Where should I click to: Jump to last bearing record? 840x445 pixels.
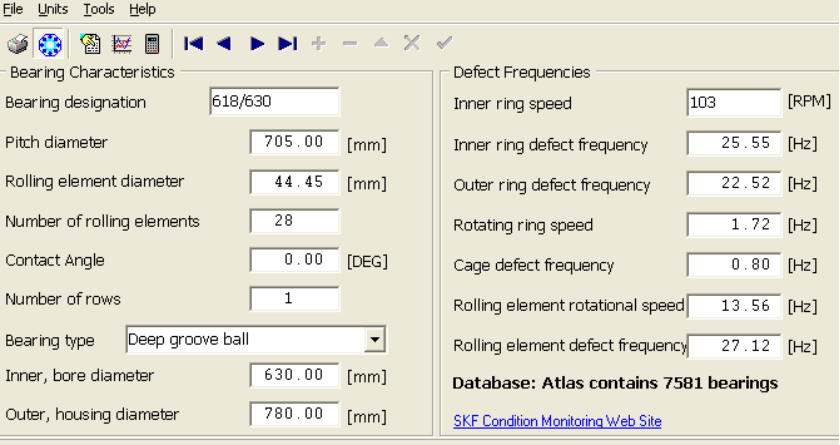287,43
